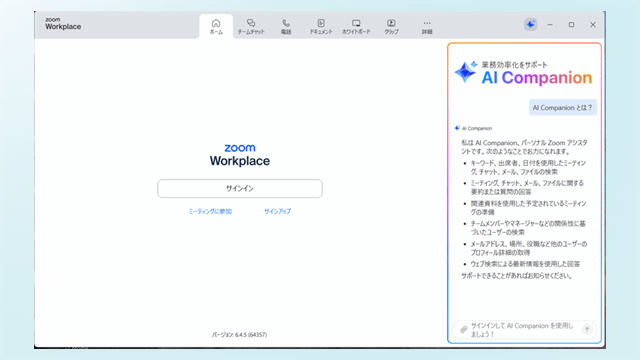Close the Zoom Workplace window
This screenshot has height=360, width=640.
(593, 25)
